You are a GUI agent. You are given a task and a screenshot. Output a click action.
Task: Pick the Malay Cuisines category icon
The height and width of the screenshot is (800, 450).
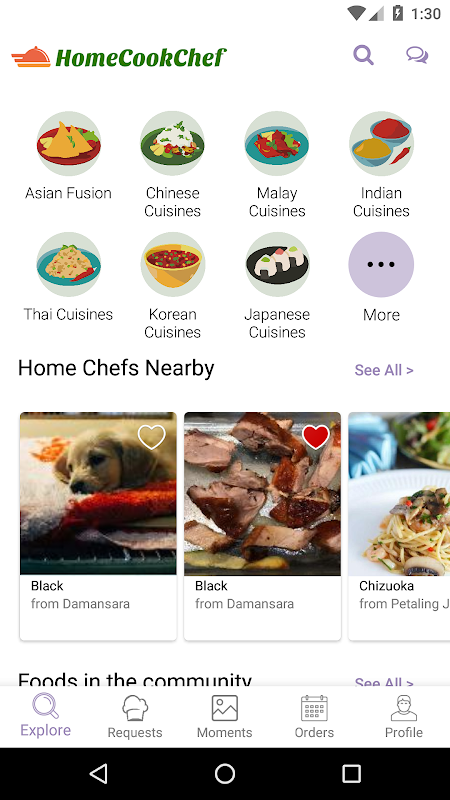point(277,143)
